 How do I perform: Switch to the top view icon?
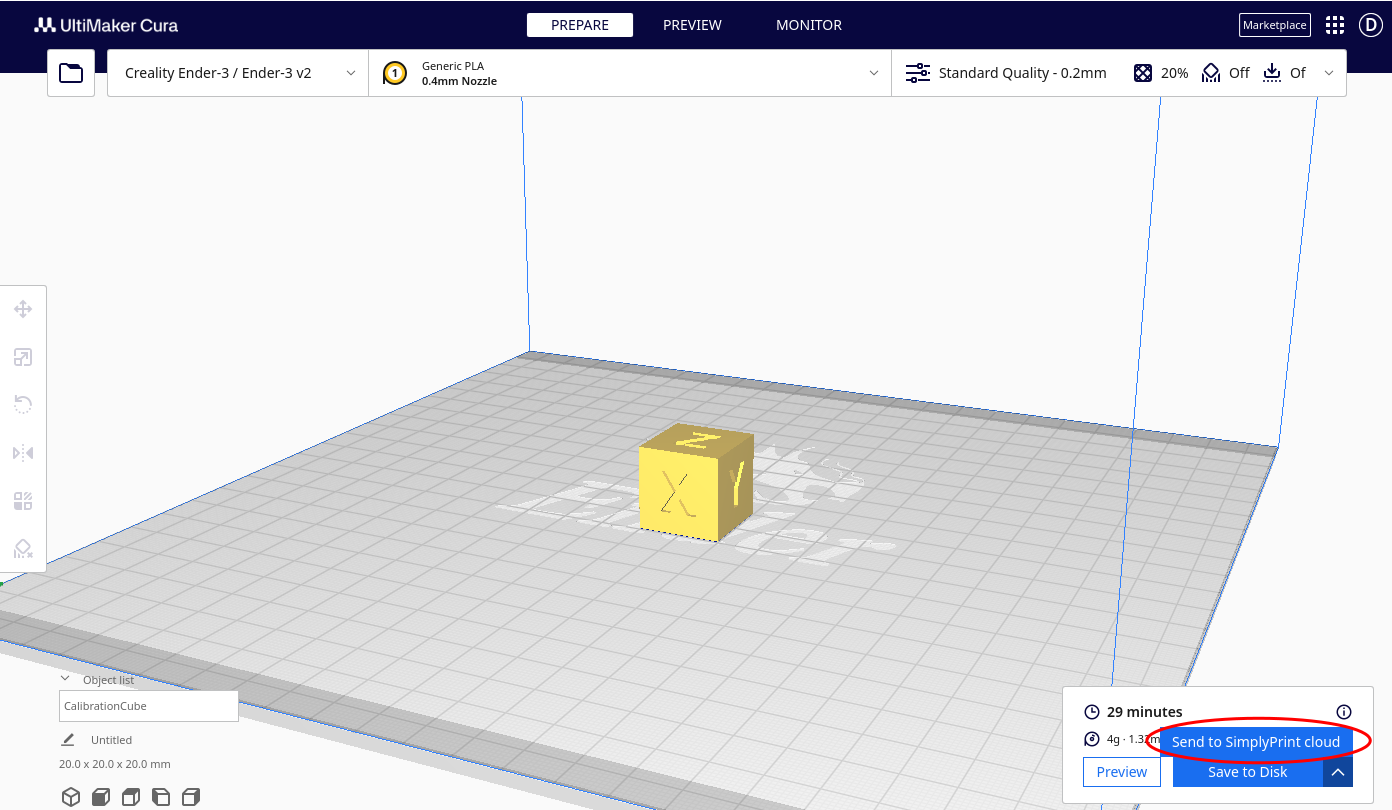(x=131, y=797)
